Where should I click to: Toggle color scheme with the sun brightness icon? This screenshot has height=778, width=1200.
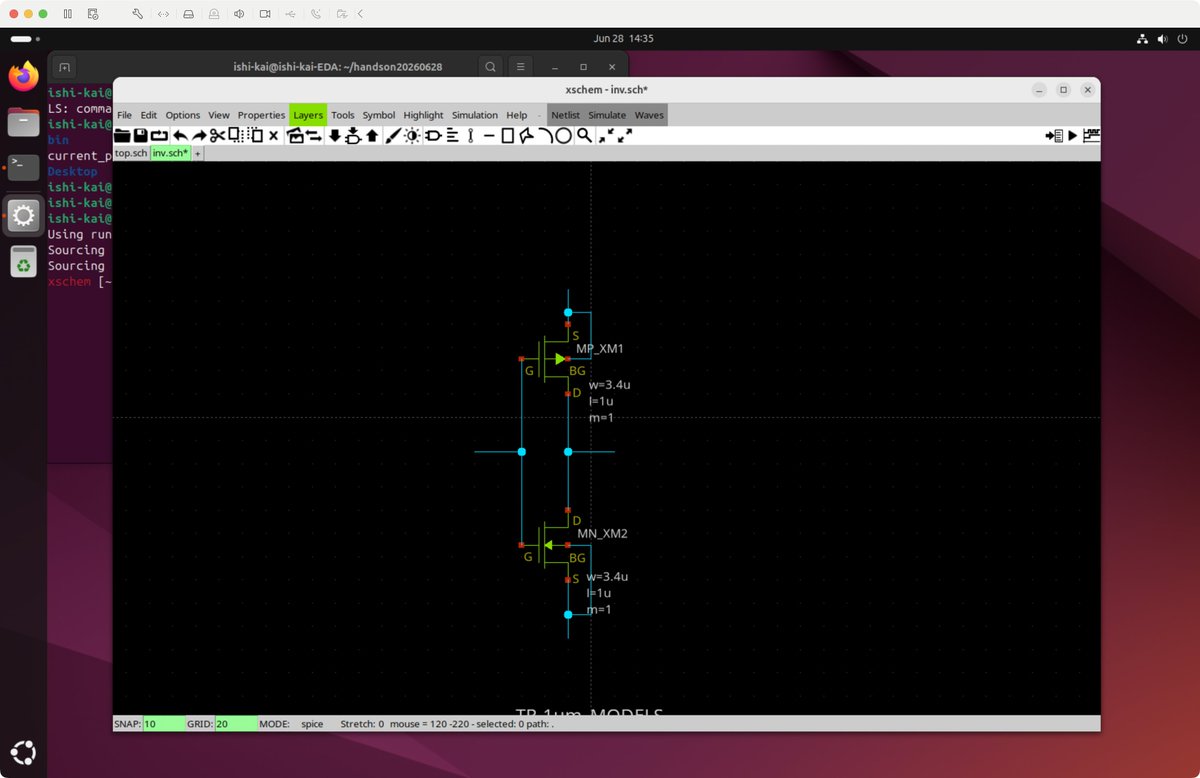tap(412, 135)
